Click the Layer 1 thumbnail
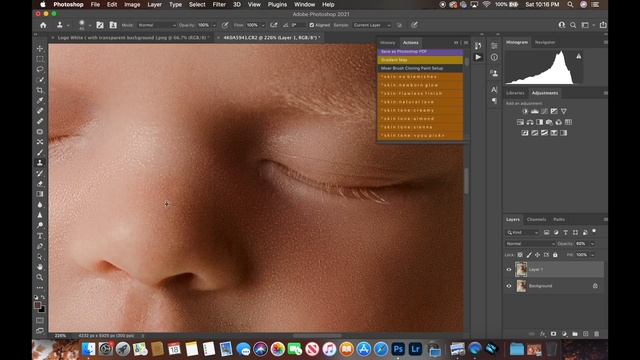This screenshot has width=640, height=360. click(521, 269)
